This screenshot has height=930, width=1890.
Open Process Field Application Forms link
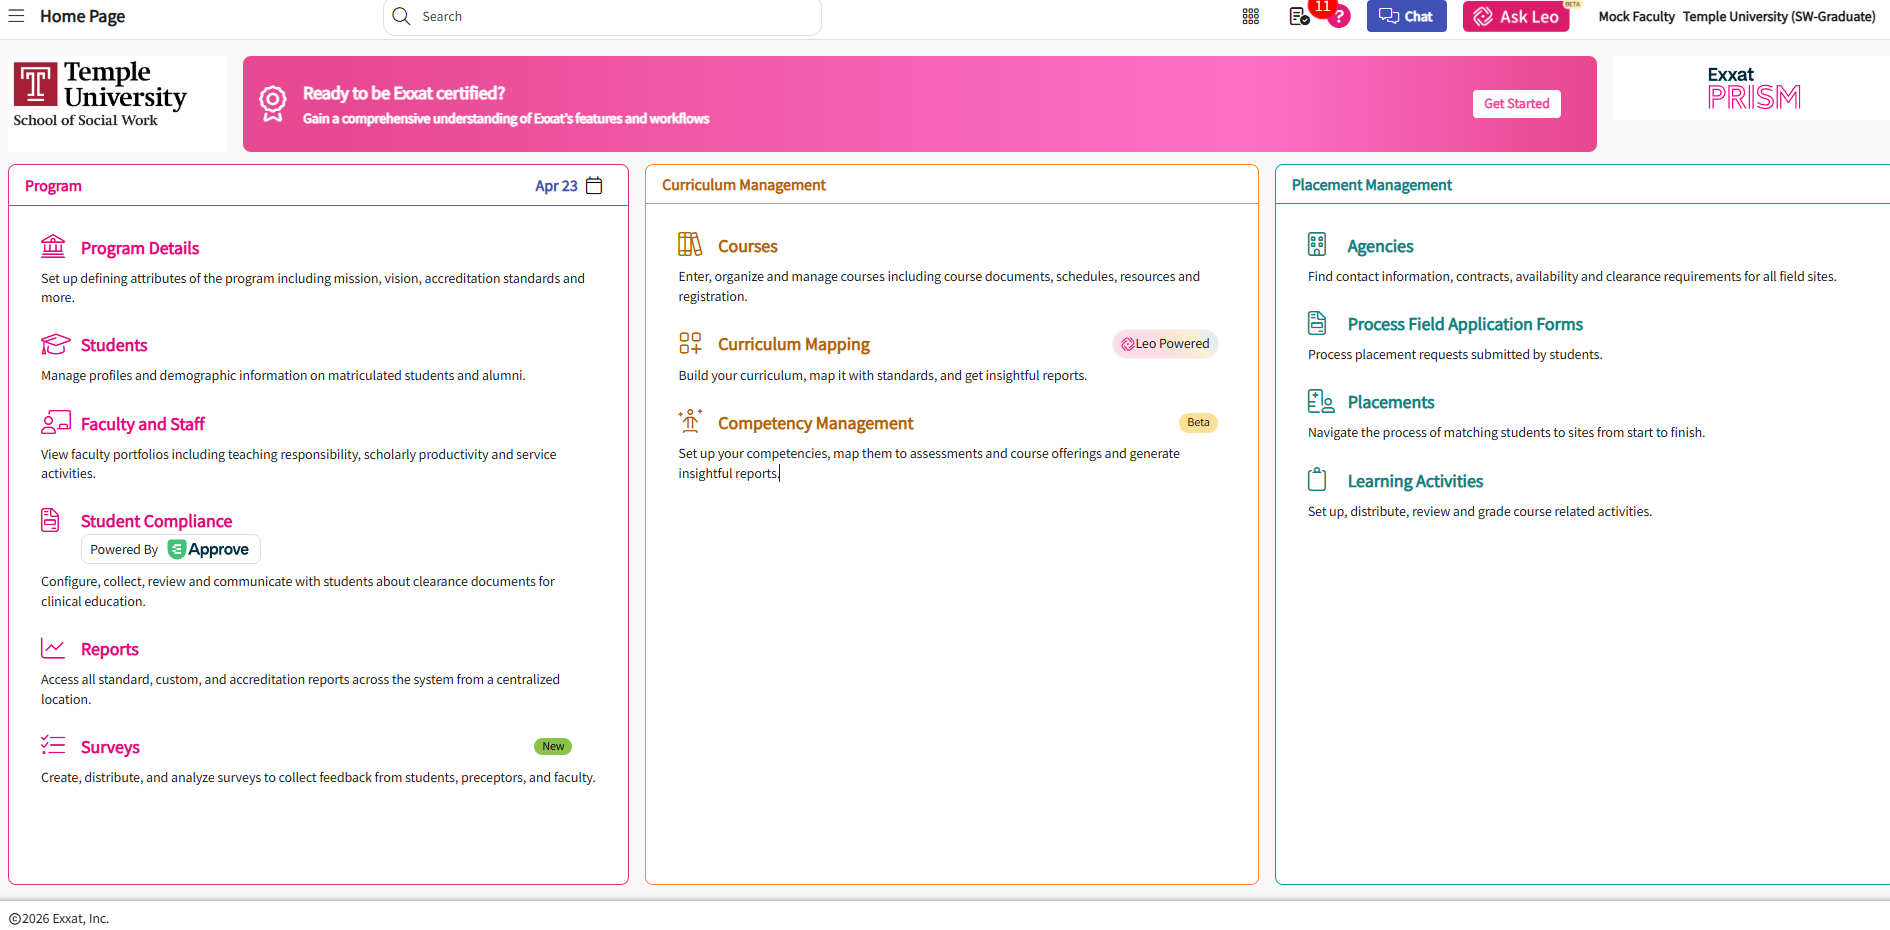[x=1465, y=324]
